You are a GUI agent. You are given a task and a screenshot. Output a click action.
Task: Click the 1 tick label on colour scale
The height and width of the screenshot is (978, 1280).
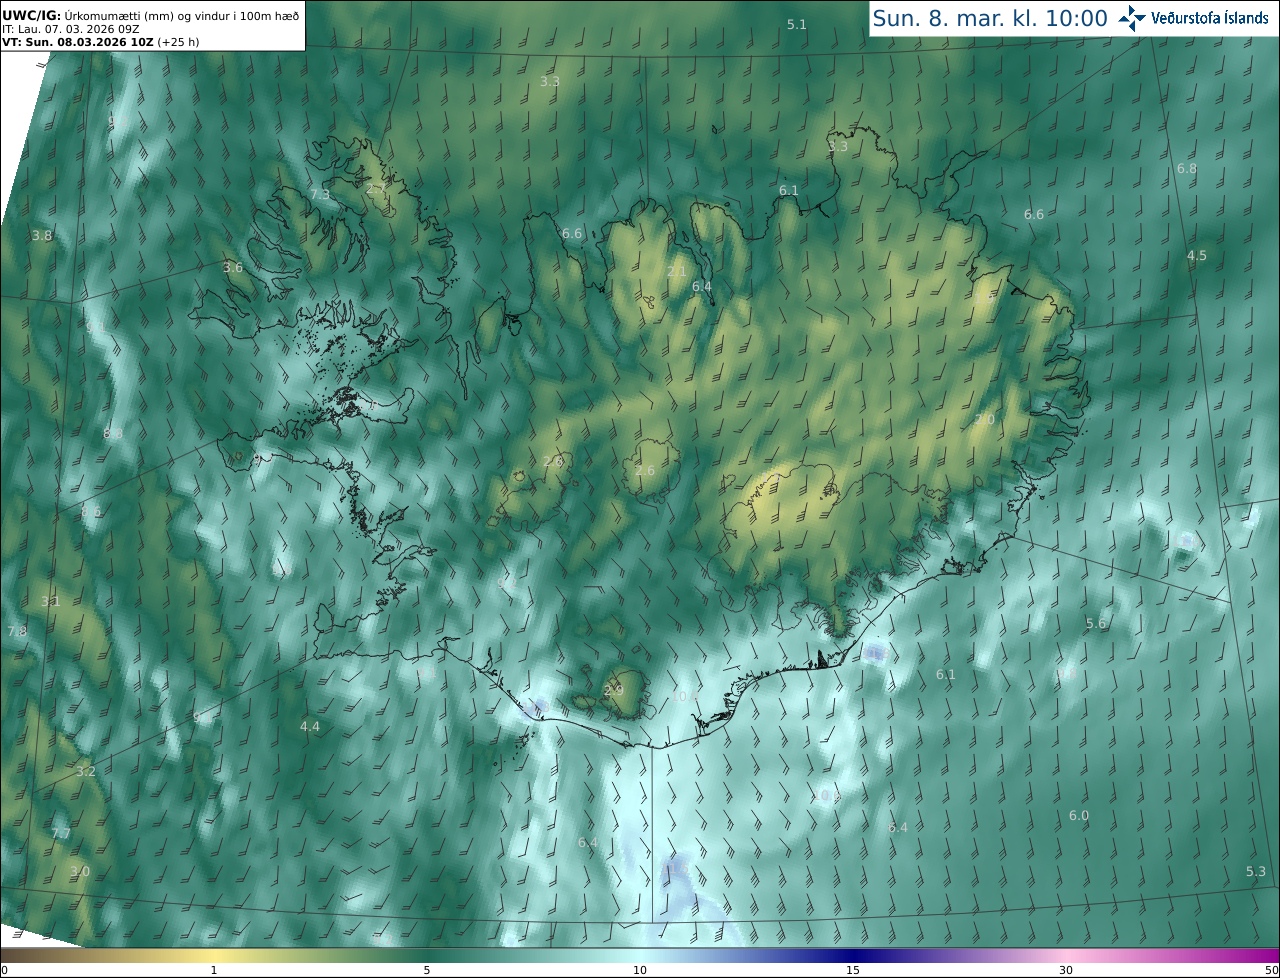213,970
